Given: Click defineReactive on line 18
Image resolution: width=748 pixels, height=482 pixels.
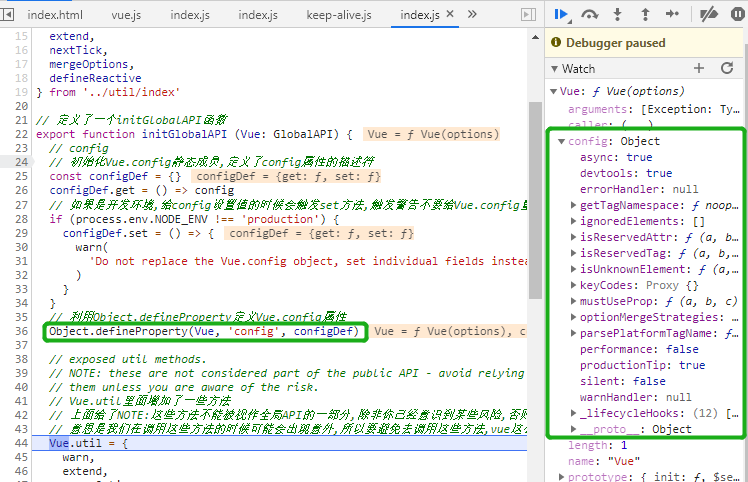Looking at the screenshot, I should click(95, 78).
